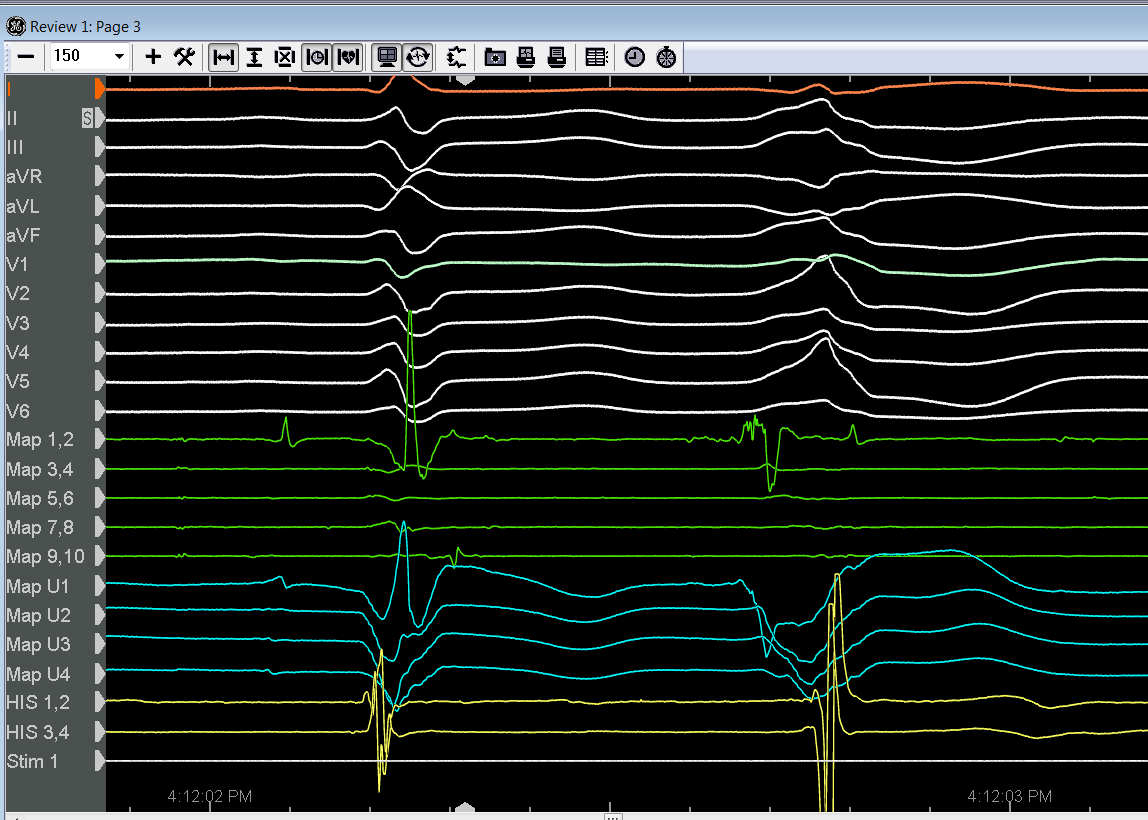Screen dimensions: 1148x820
Task: Open the 150 sweep speed dropdown
Action: [x=119, y=56]
